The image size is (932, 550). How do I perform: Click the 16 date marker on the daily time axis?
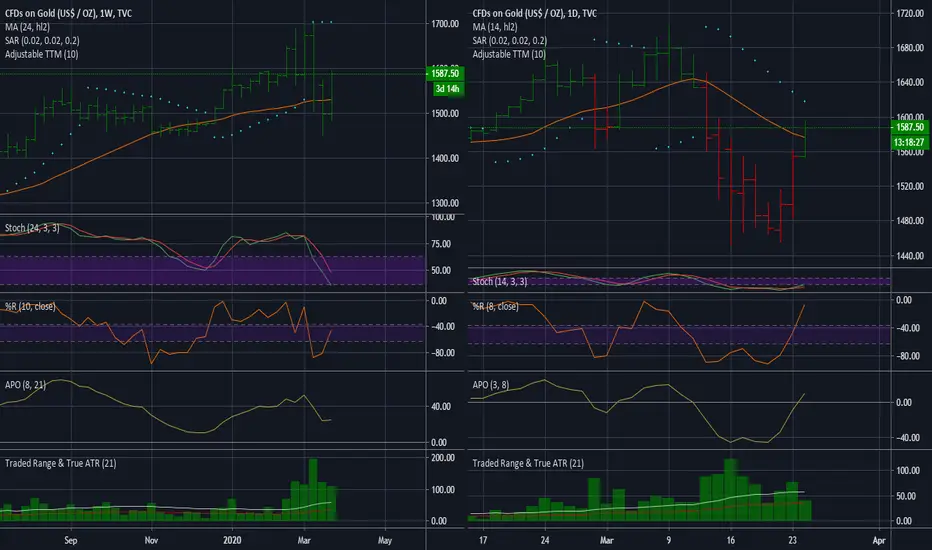[x=731, y=540]
